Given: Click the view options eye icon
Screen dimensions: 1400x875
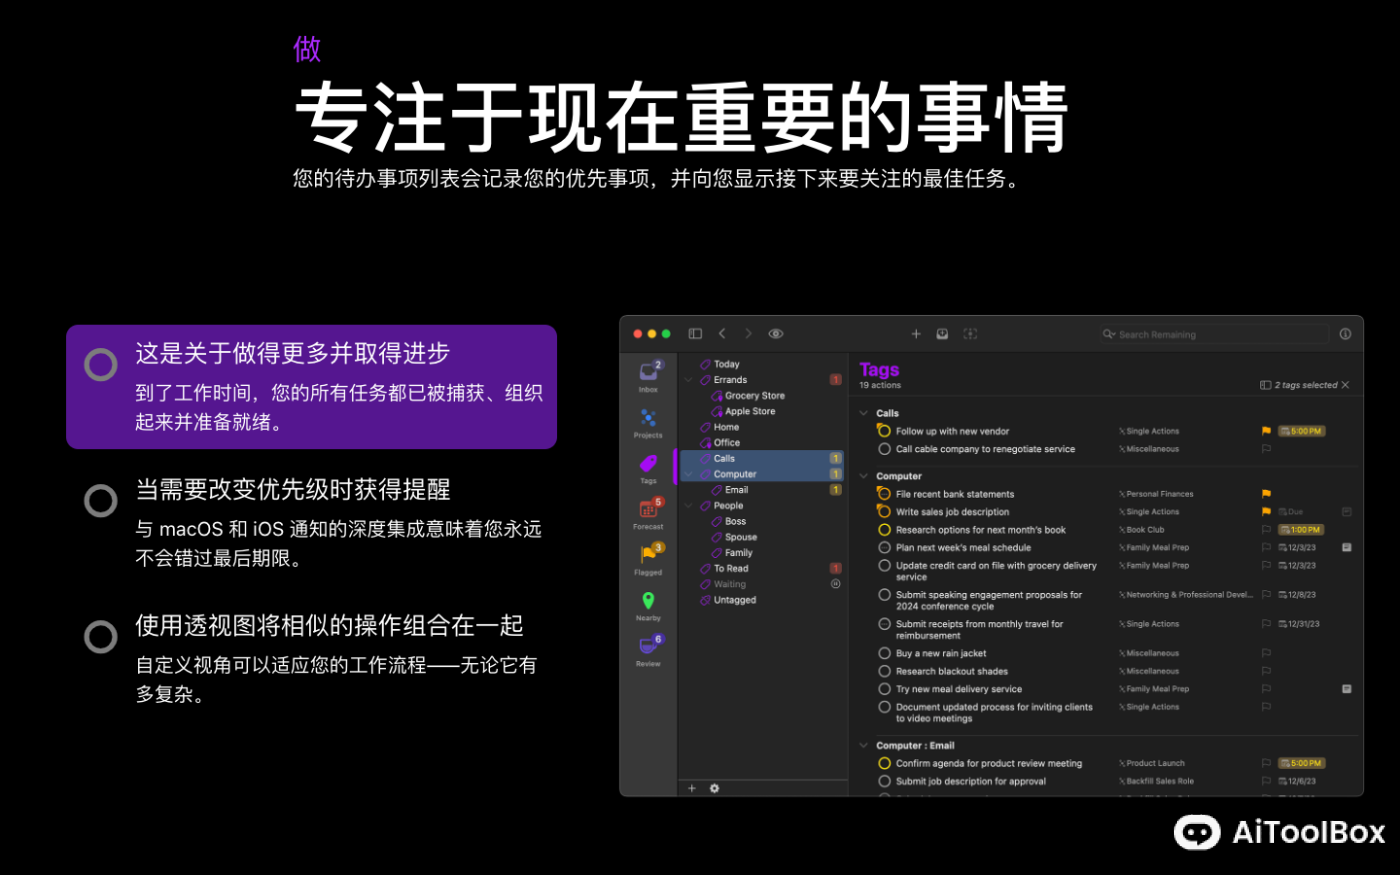Looking at the screenshot, I should (x=775, y=334).
